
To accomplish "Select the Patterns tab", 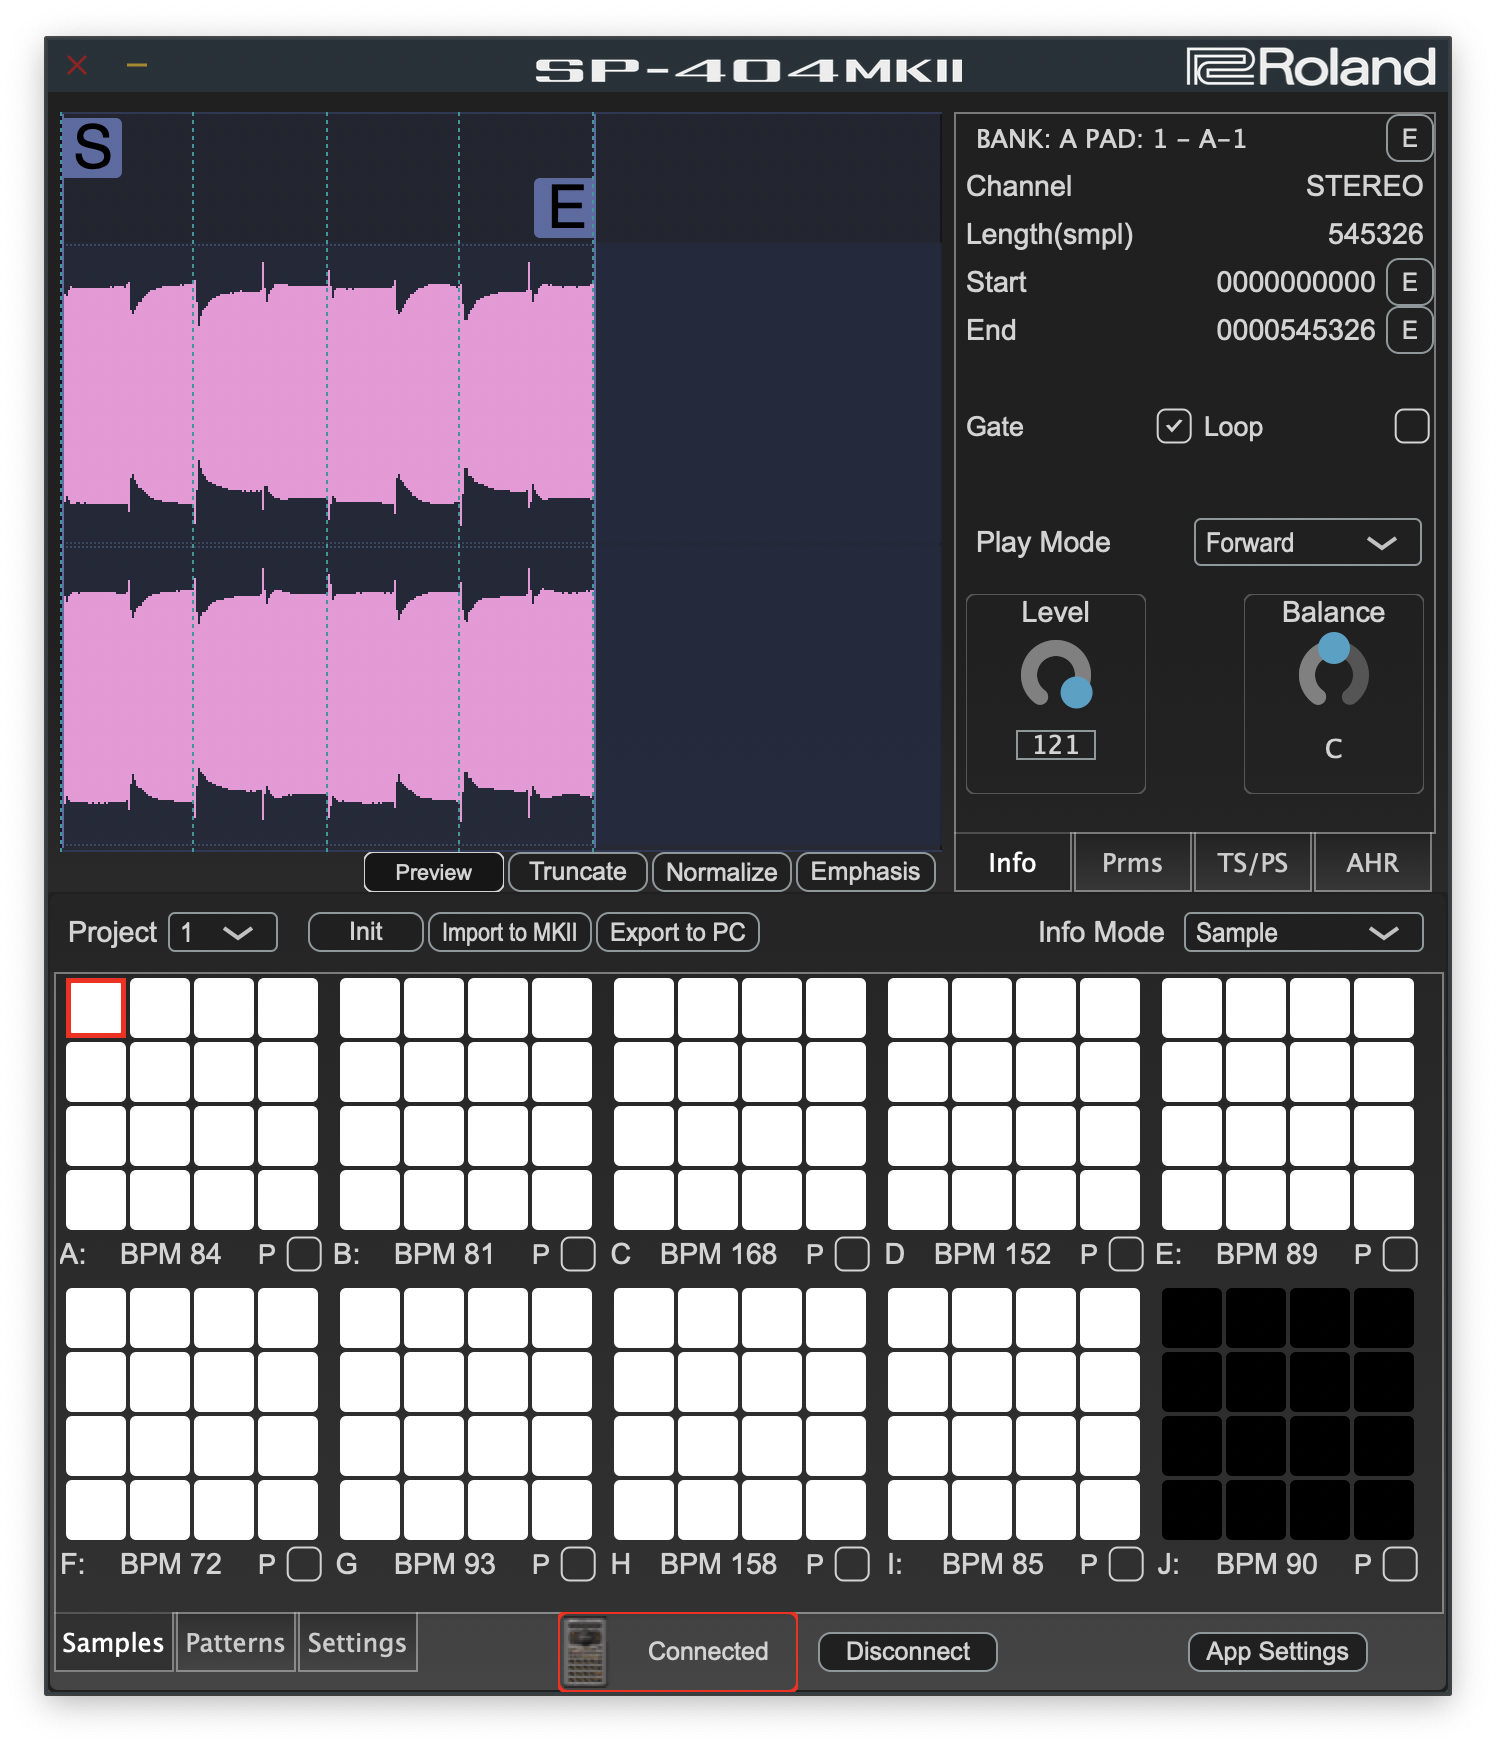I will click(236, 1642).
